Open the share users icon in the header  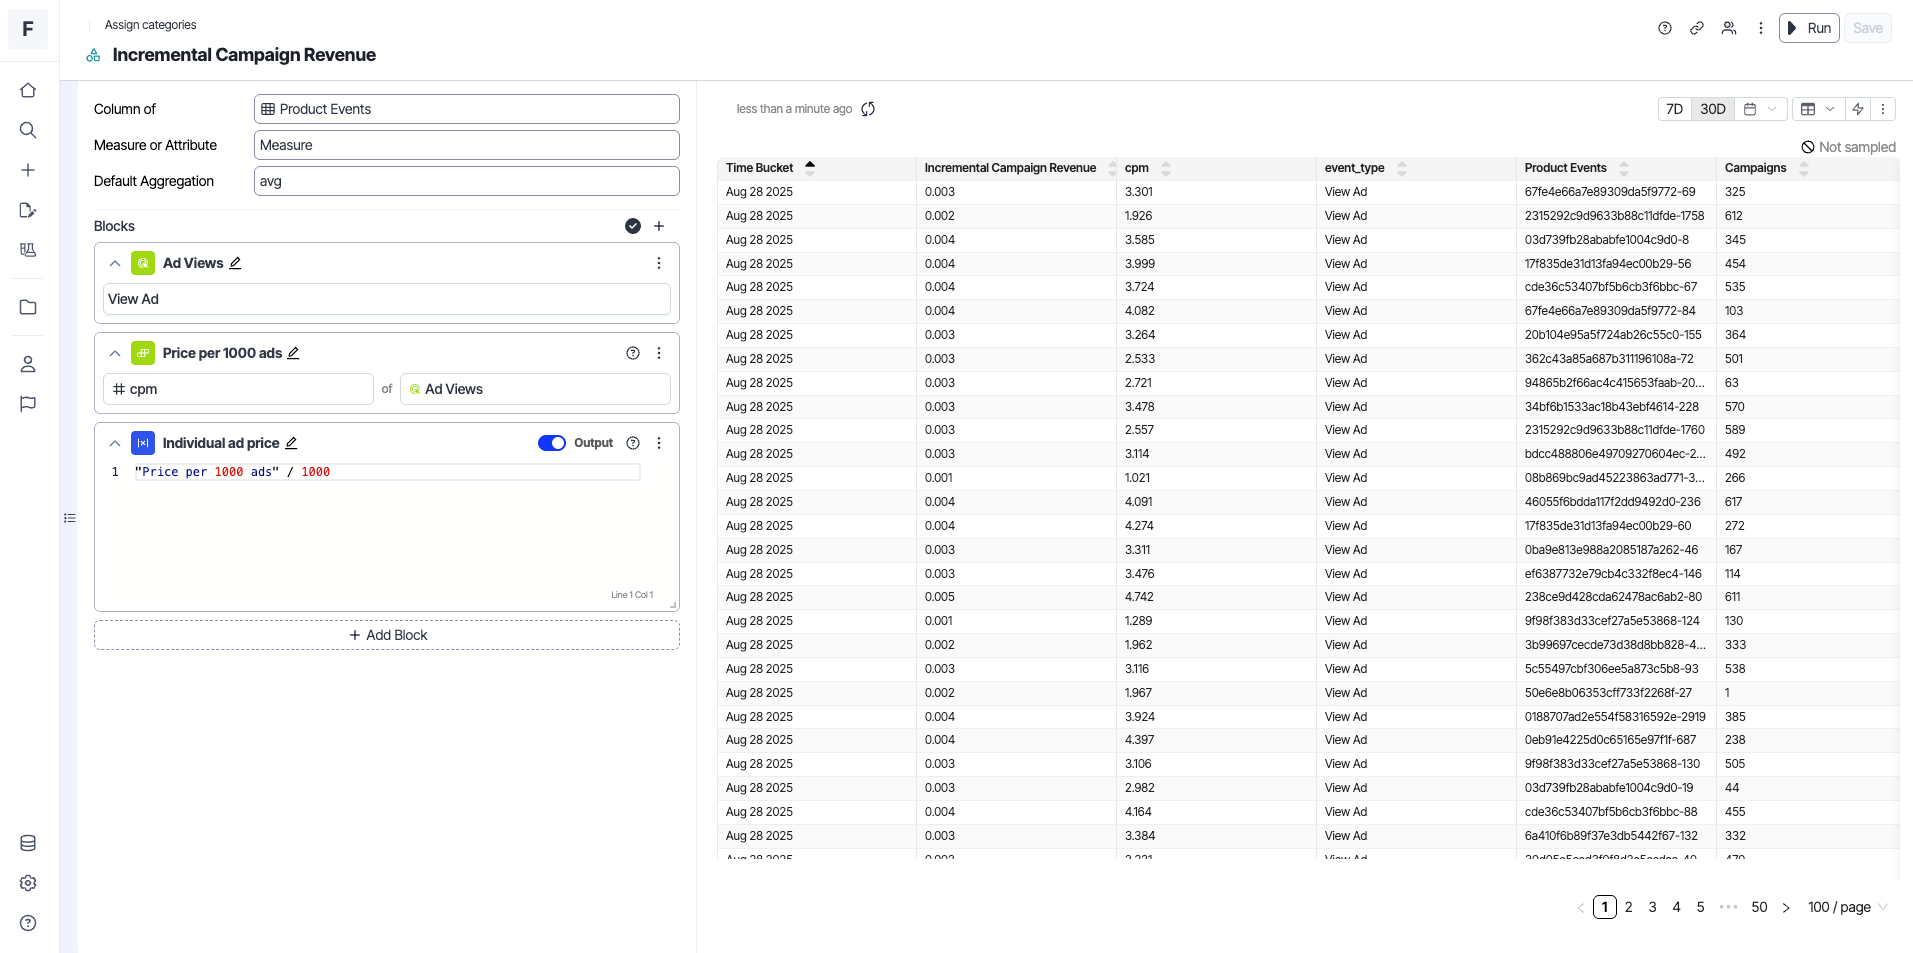[x=1729, y=28]
